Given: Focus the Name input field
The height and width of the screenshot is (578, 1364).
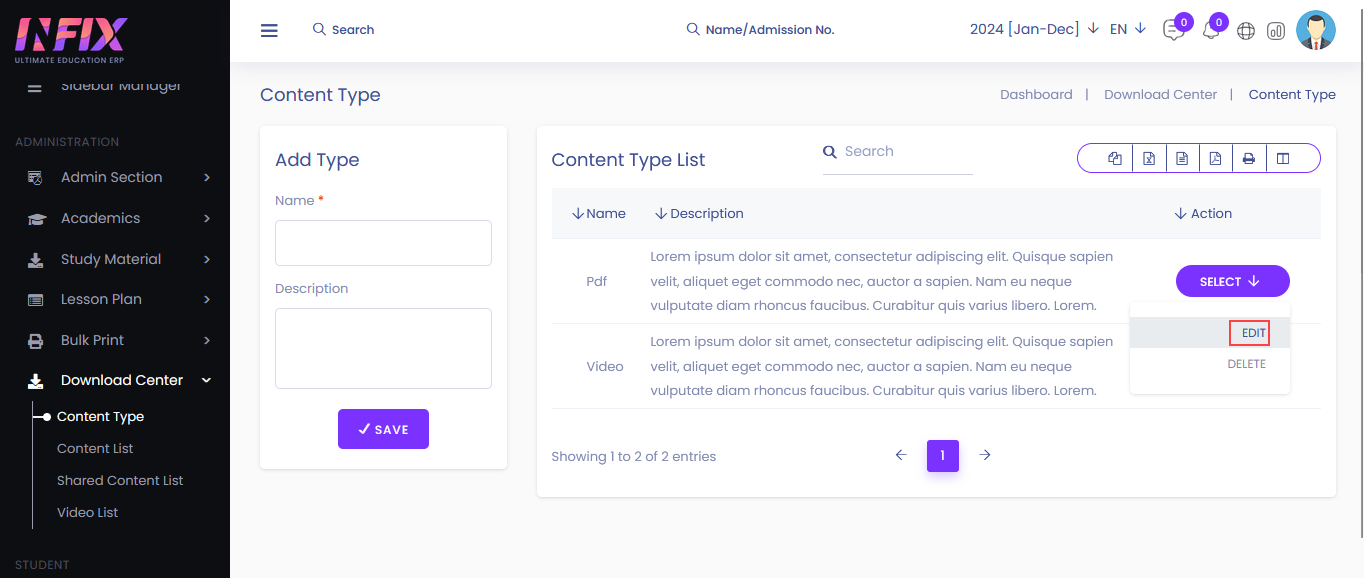Looking at the screenshot, I should [383, 243].
